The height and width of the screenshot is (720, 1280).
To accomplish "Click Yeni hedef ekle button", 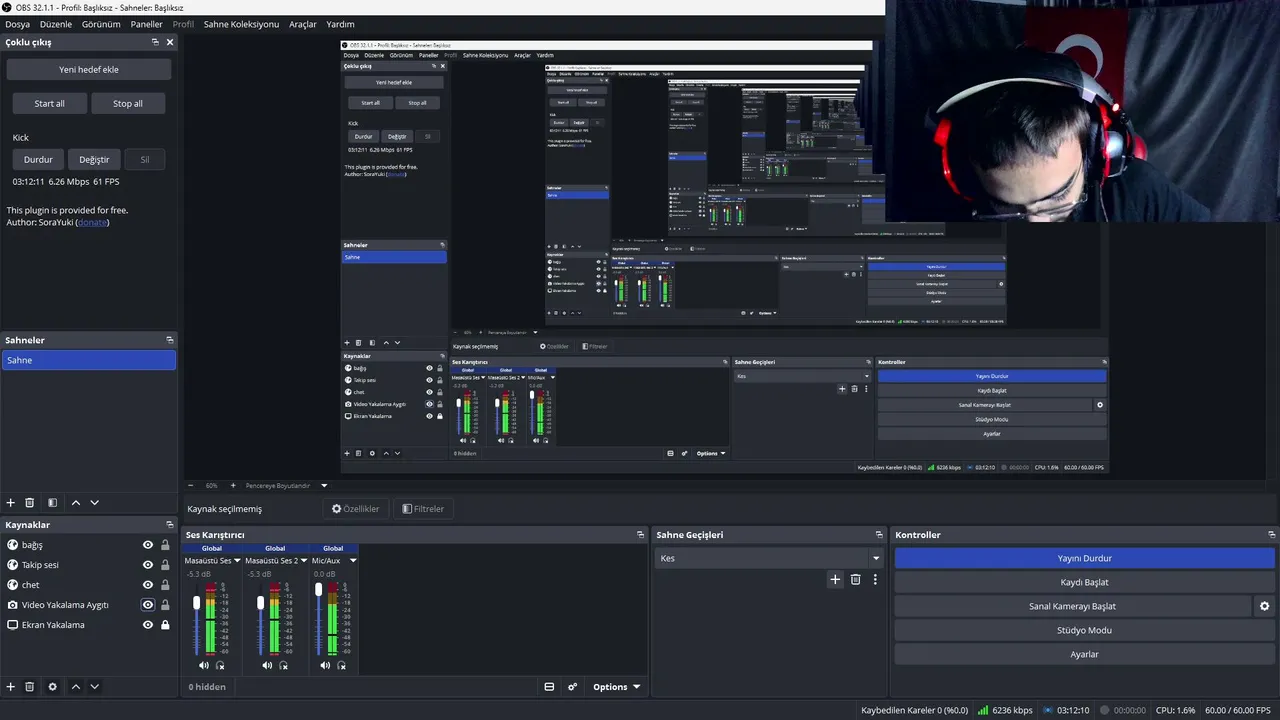I will 89,70.
